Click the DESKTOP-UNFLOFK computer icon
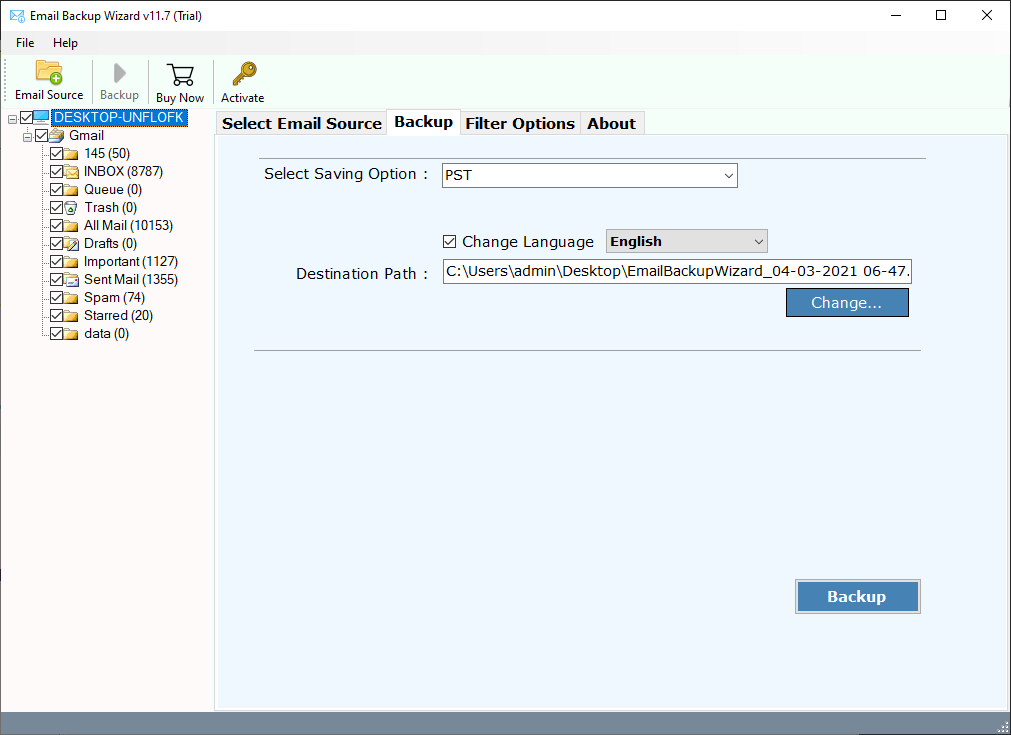Screen dimensions: 1011x735 pyautogui.click(x=41, y=117)
